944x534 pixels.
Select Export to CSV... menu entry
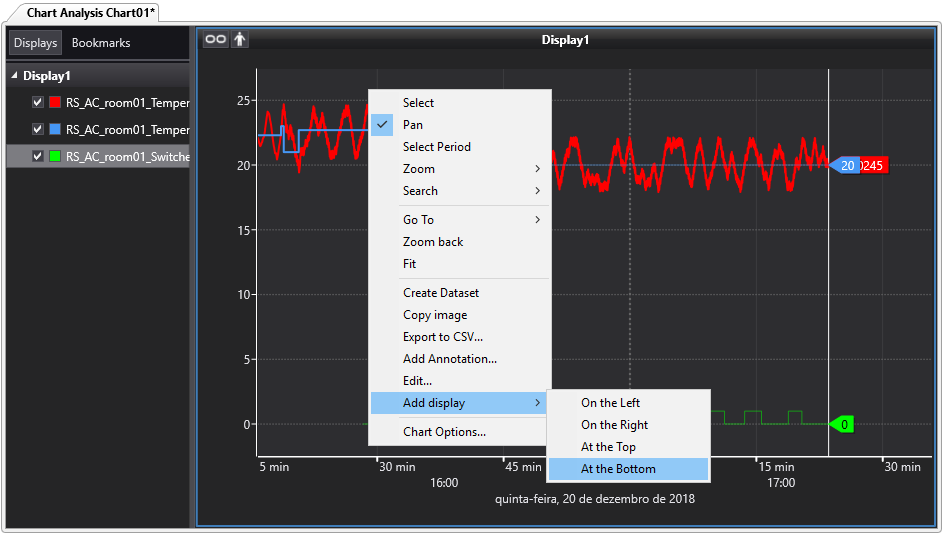click(x=442, y=337)
